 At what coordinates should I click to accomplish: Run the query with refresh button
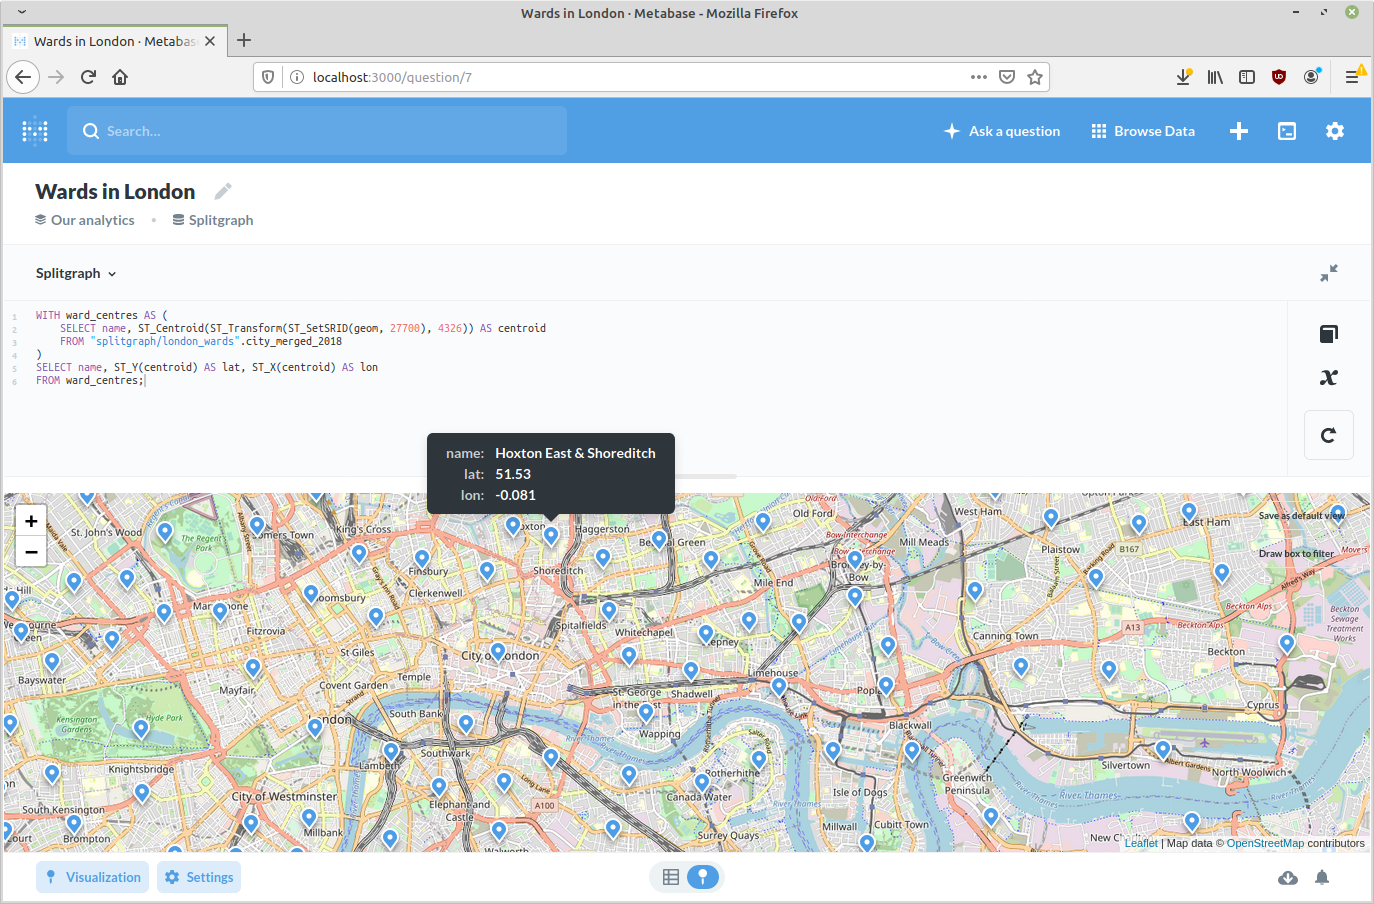[x=1329, y=435]
